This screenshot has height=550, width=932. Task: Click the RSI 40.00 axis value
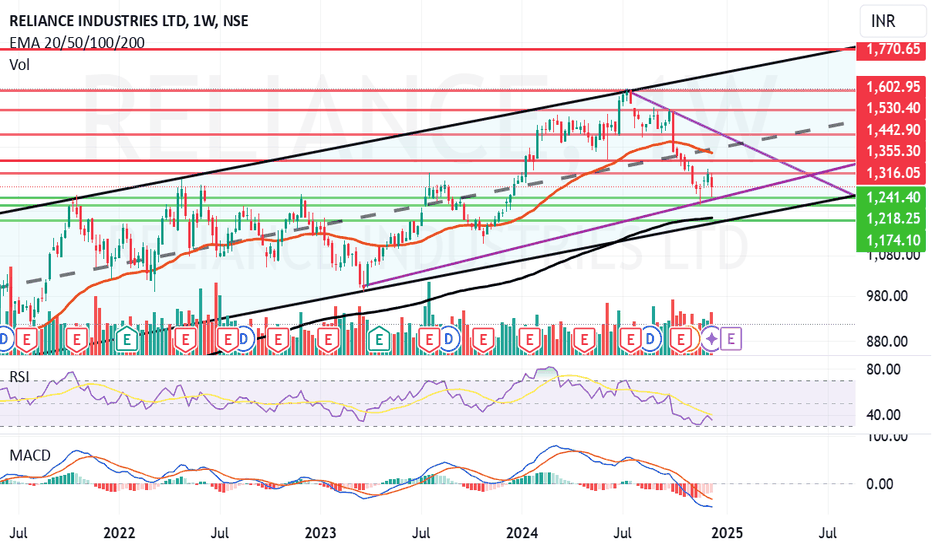tap(883, 414)
